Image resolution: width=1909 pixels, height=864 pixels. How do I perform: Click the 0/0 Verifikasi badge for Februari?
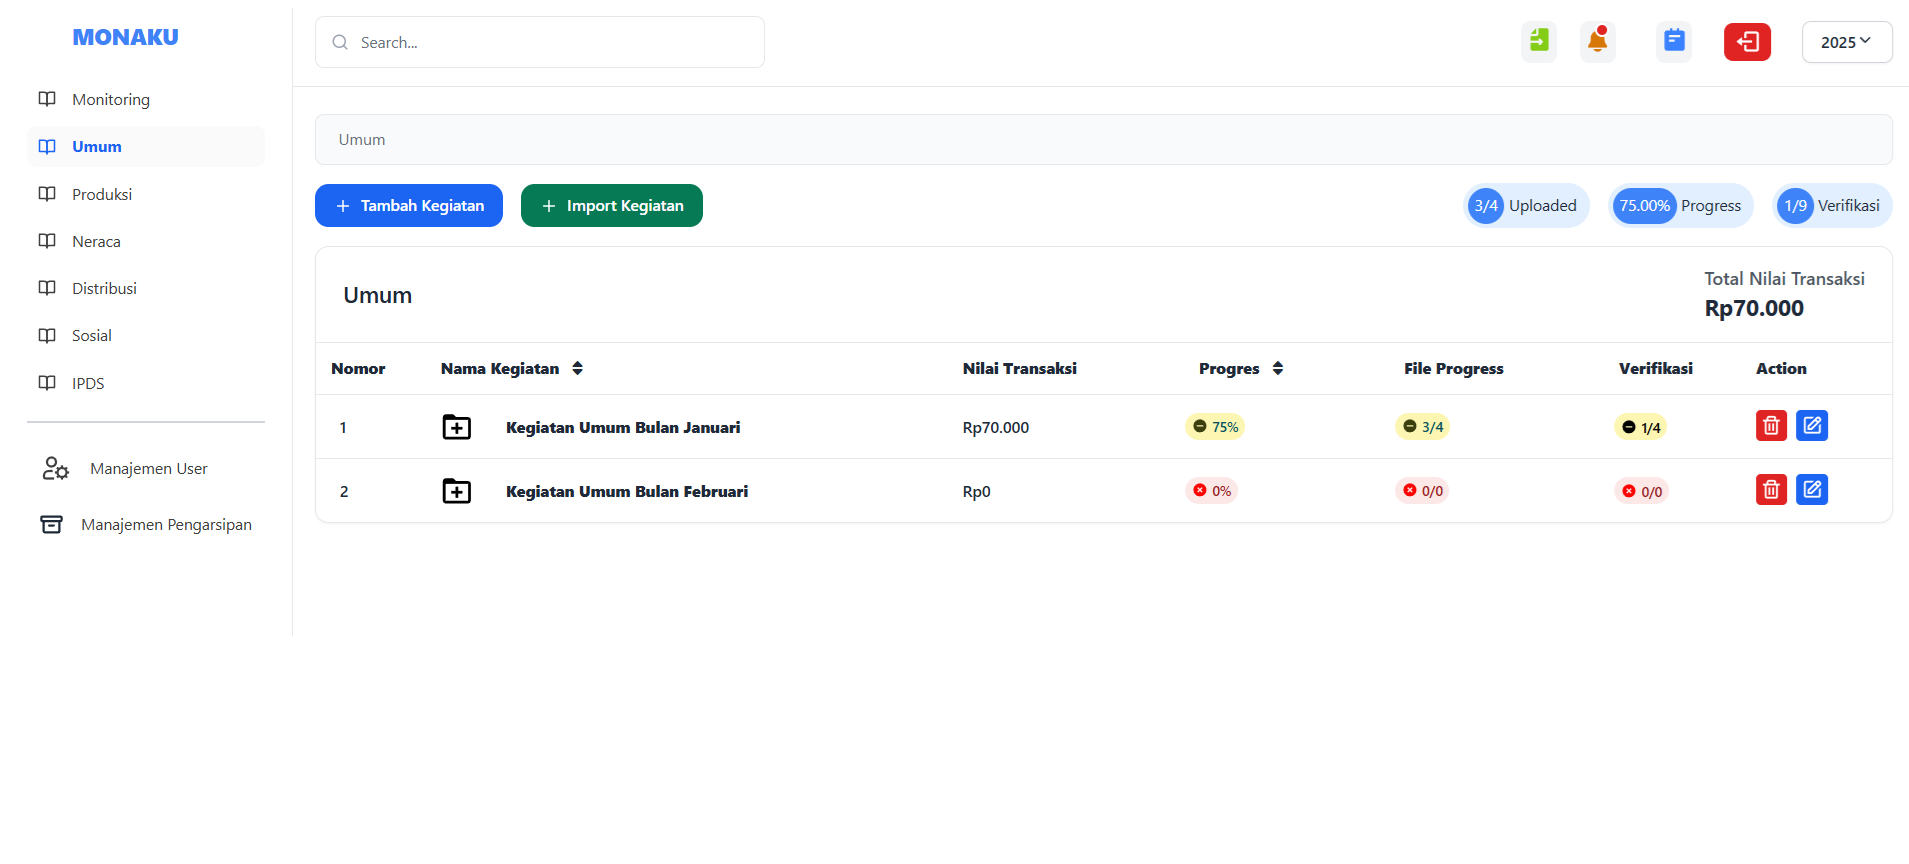(x=1641, y=492)
